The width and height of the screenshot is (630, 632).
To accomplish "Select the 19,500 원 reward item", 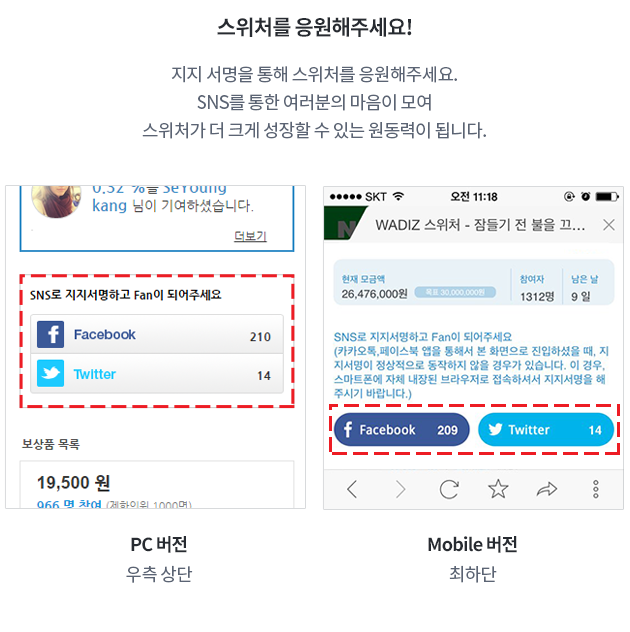I will click(x=157, y=484).
